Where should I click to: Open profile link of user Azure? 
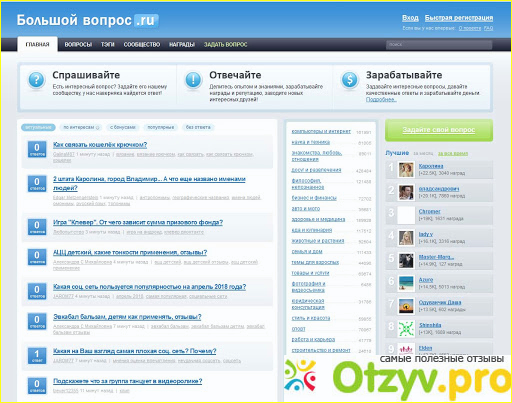pos(426,280)
